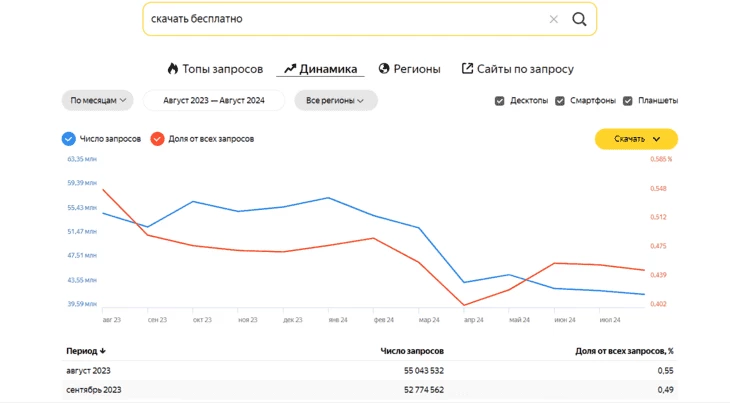Click the flame icon for top queries
The image size is (730, 403).
coord(173,69)
